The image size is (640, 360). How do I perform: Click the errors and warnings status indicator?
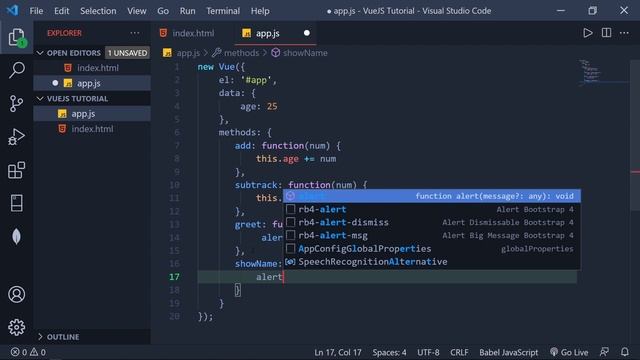coord(28,352)
